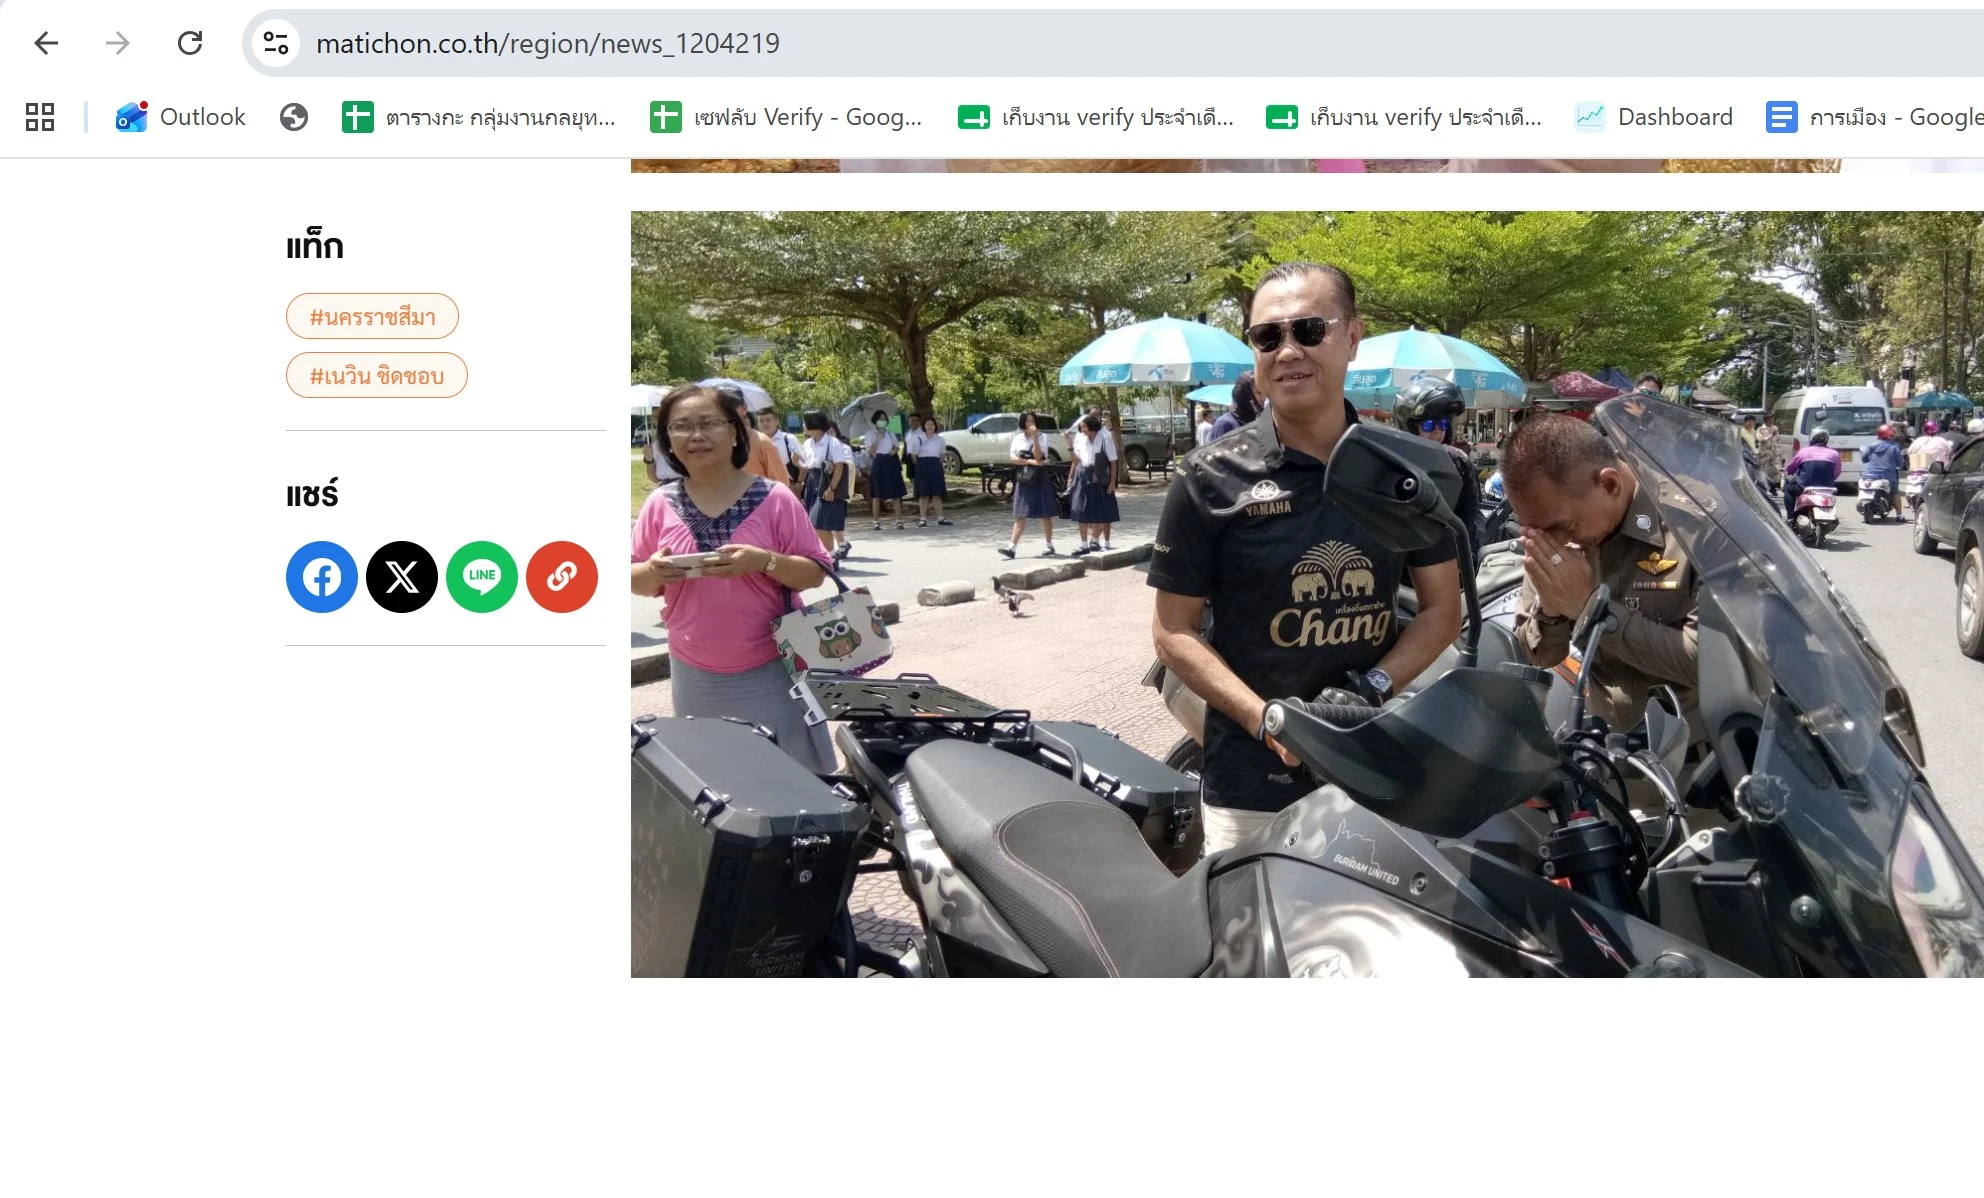
Task: Select the #นครราชสีมา tag
Action: click(372, 316)
